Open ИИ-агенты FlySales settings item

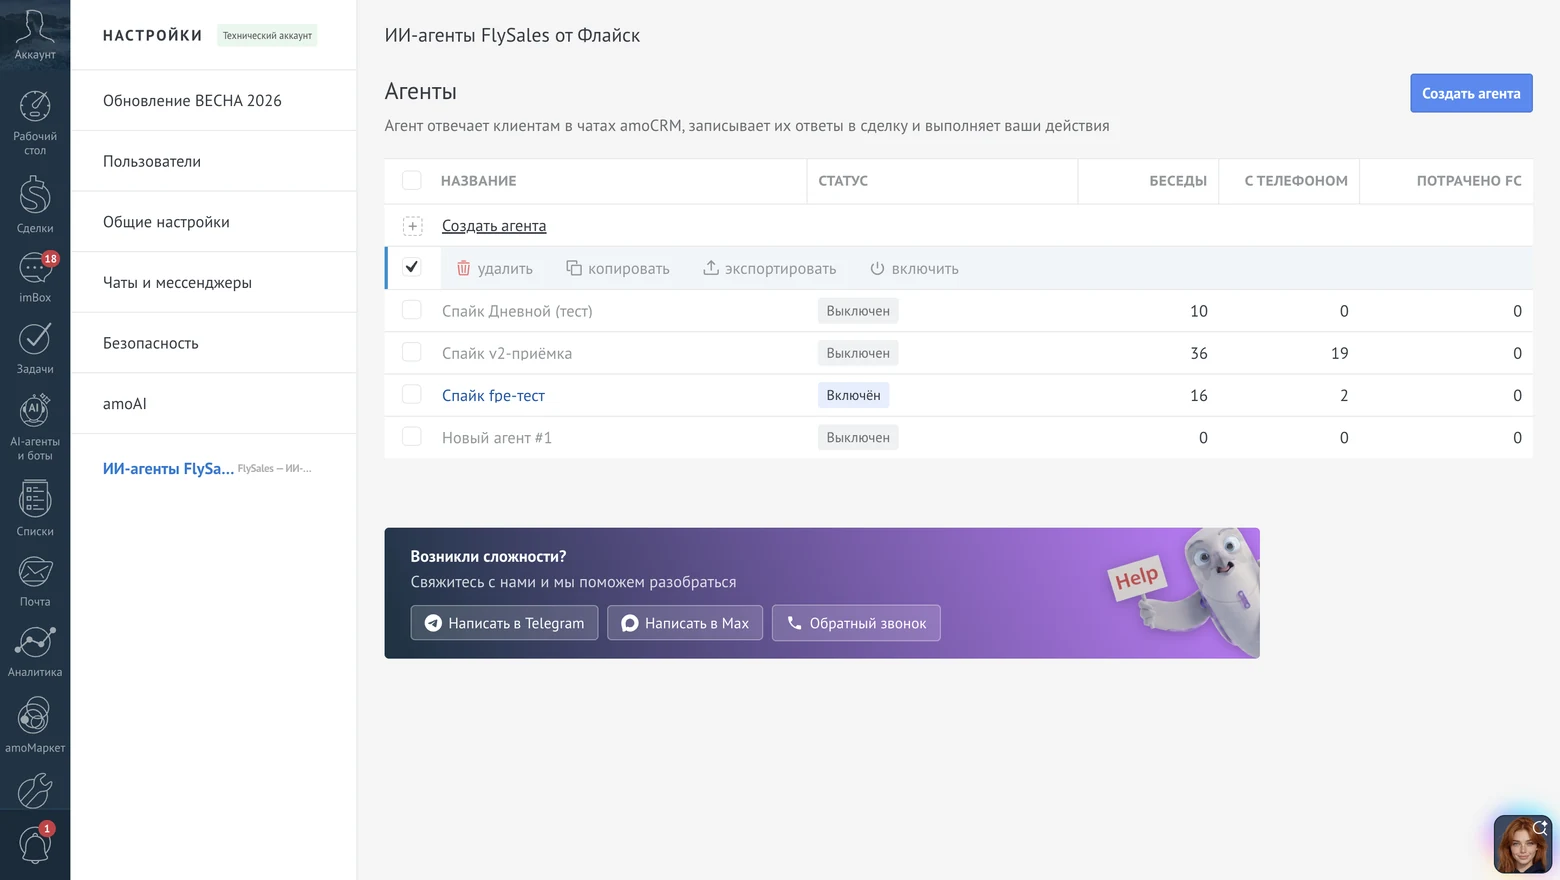(213, 468)
